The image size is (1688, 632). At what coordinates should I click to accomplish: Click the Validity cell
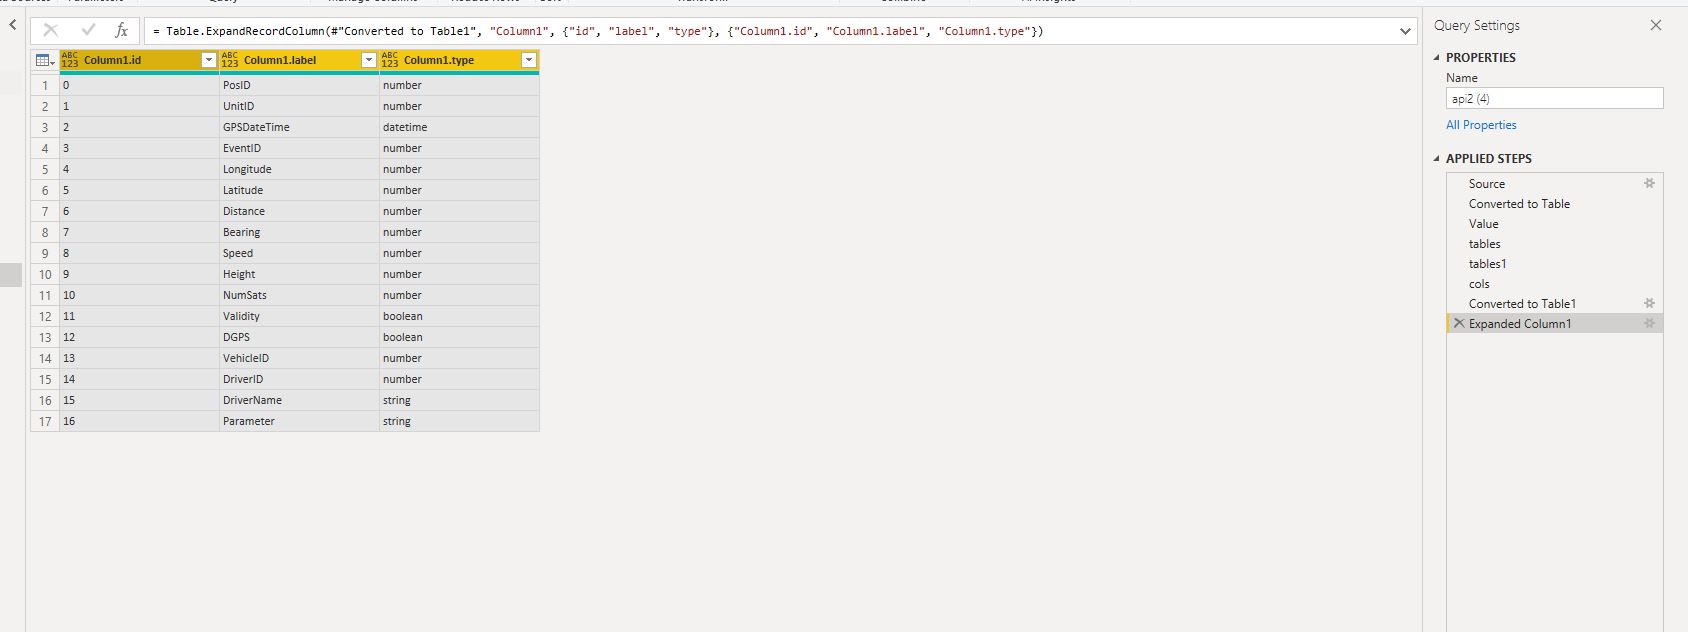pos(299,316)
